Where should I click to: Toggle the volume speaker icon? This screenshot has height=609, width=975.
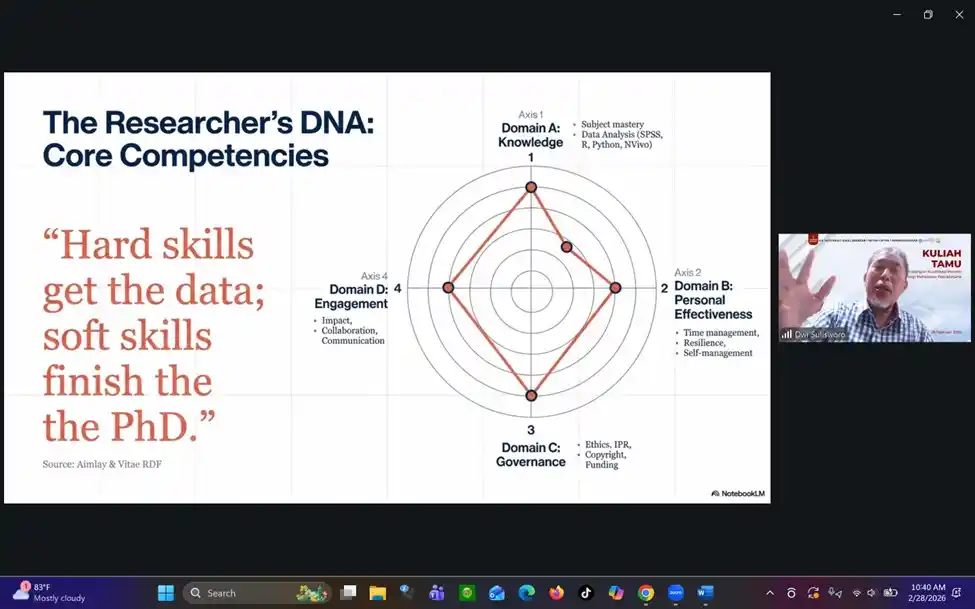click(872, 592)
